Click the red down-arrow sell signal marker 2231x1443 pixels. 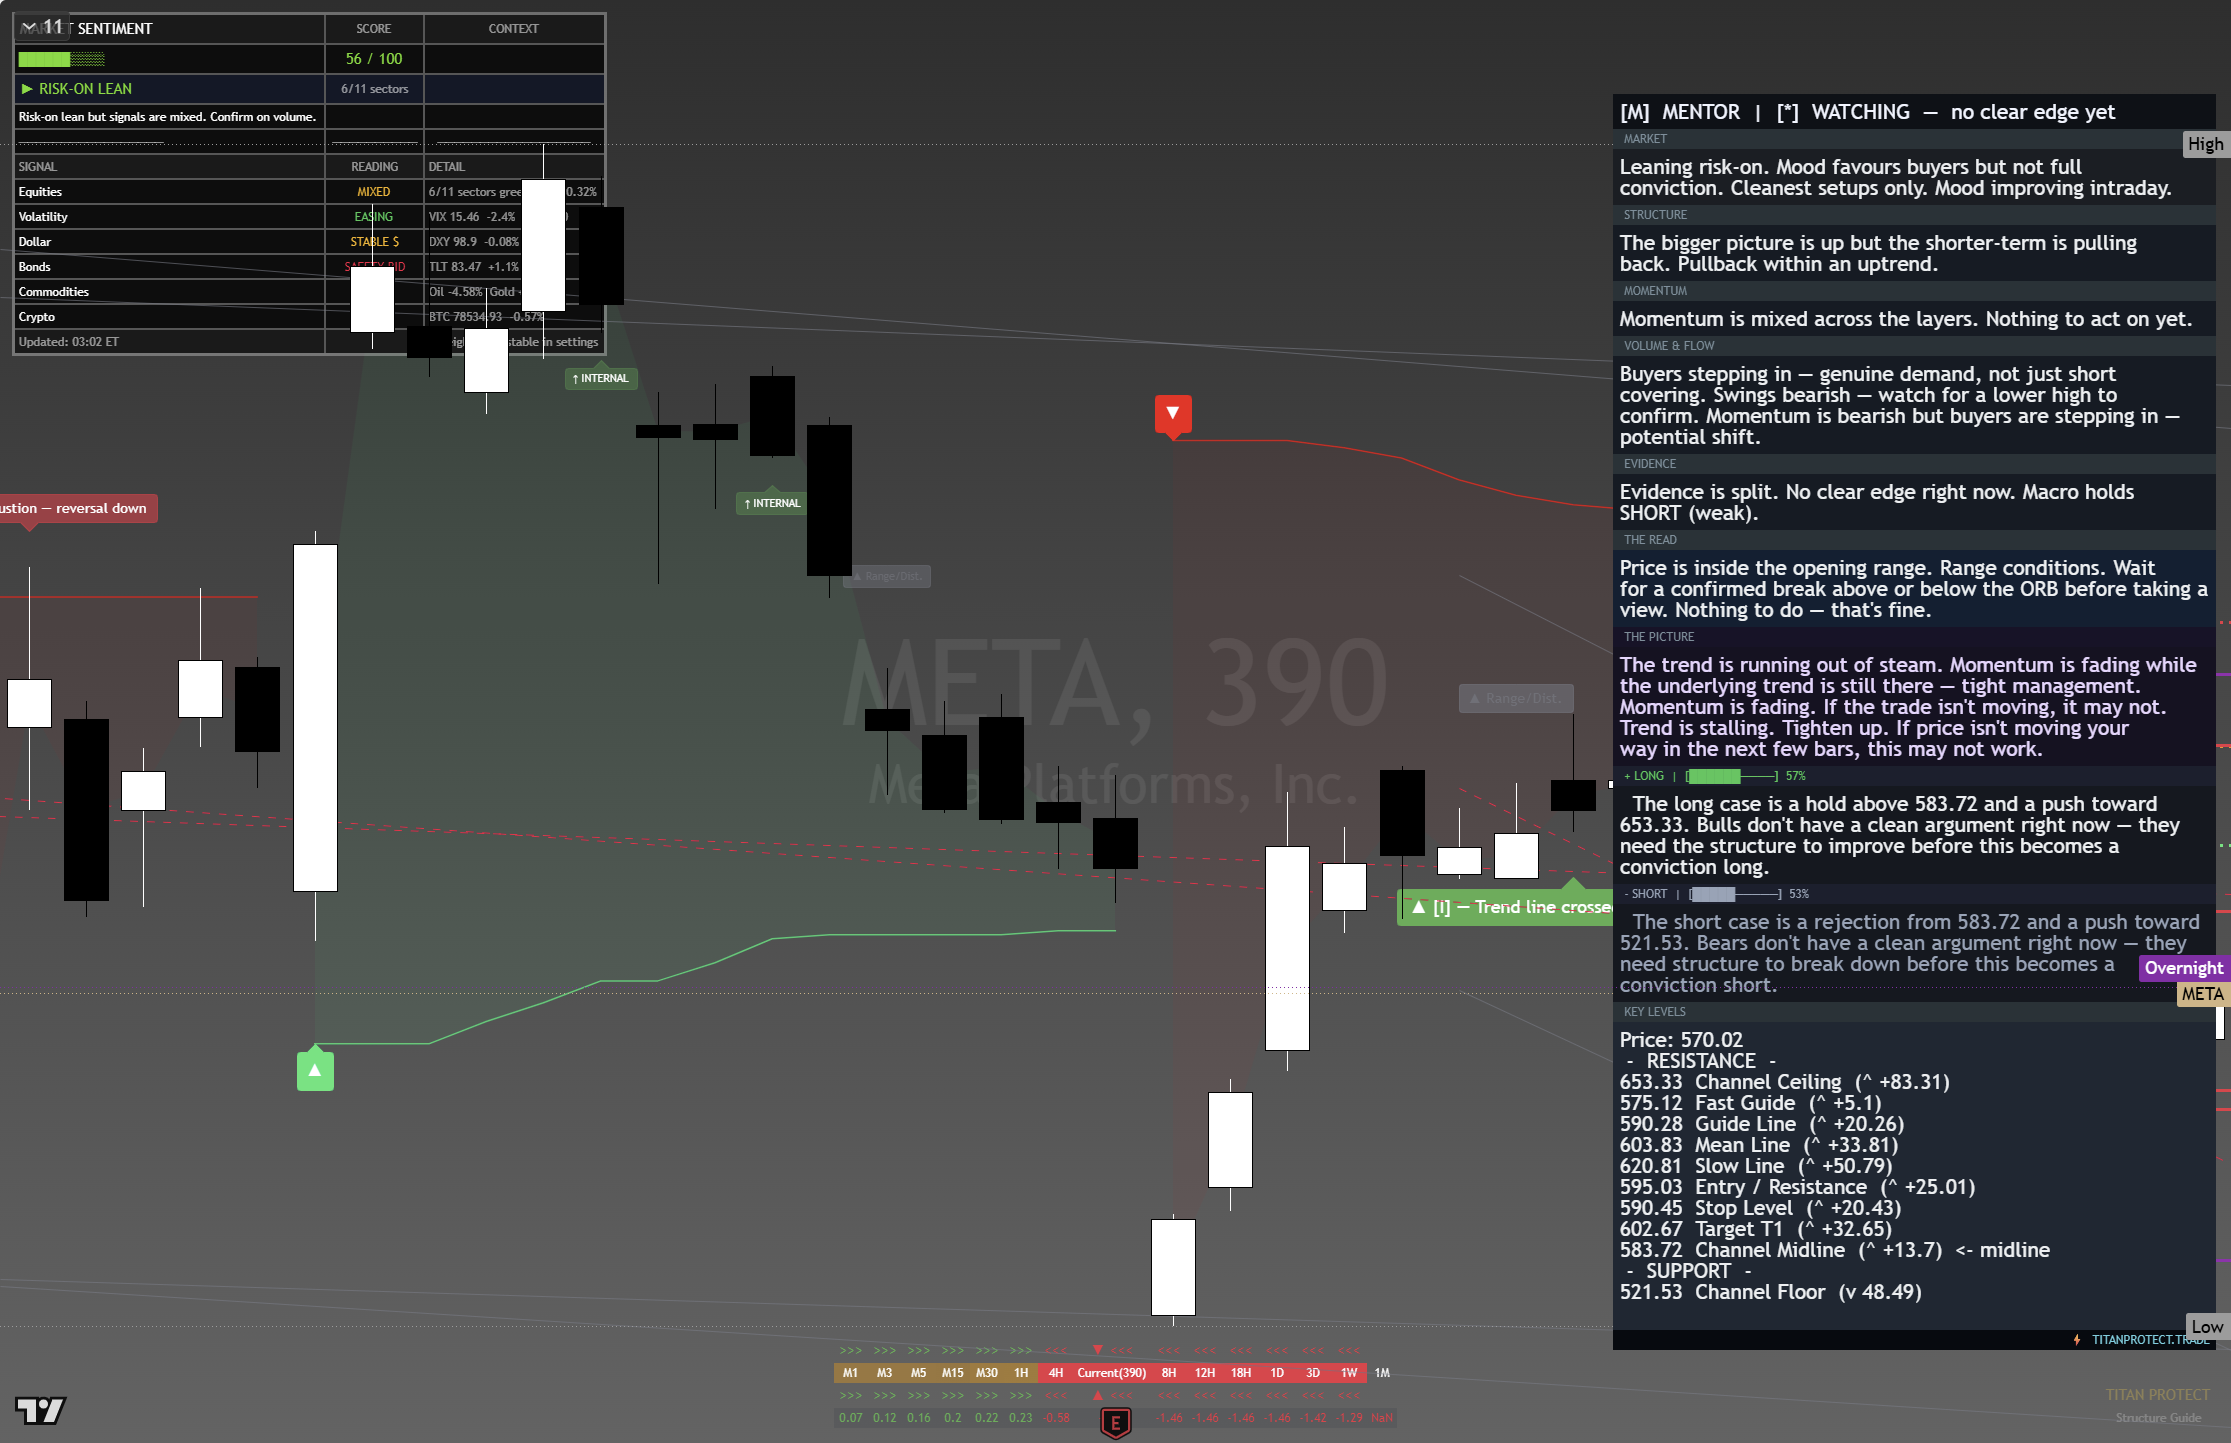tap(1173, 414)
